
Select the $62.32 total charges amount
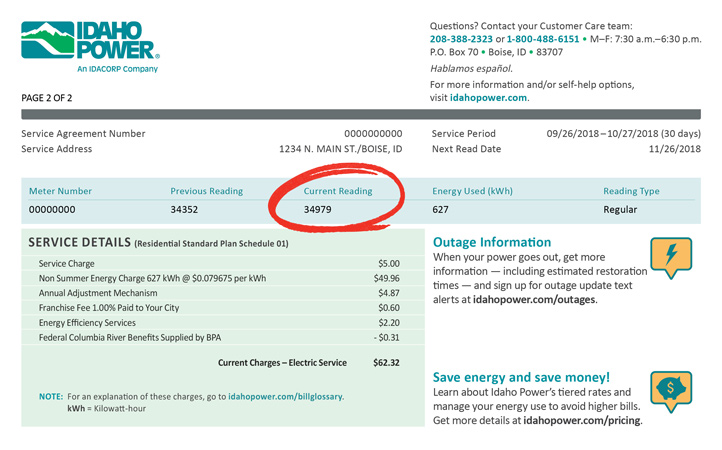coord(386,363)
